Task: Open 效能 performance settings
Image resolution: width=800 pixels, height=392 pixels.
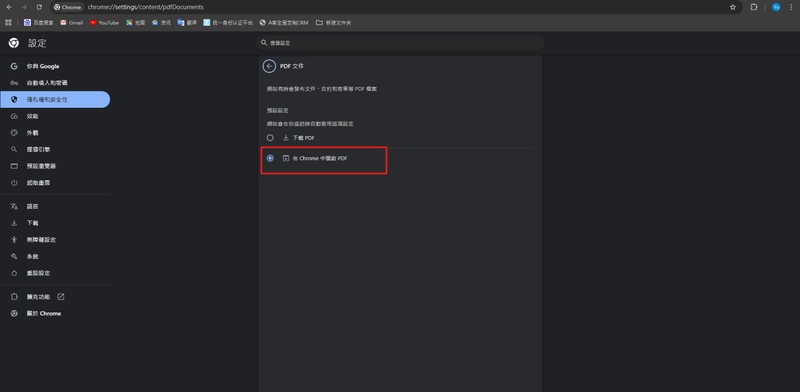Action: tap(55, 116)
